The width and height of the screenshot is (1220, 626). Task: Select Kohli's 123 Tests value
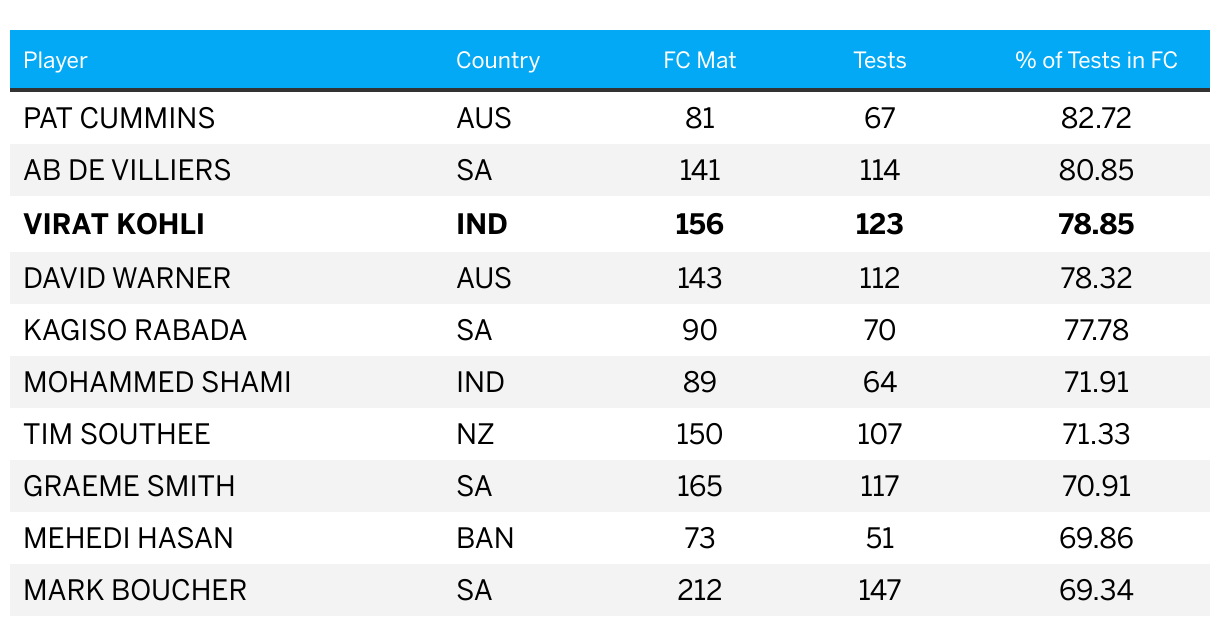click(x=879, y=224)
